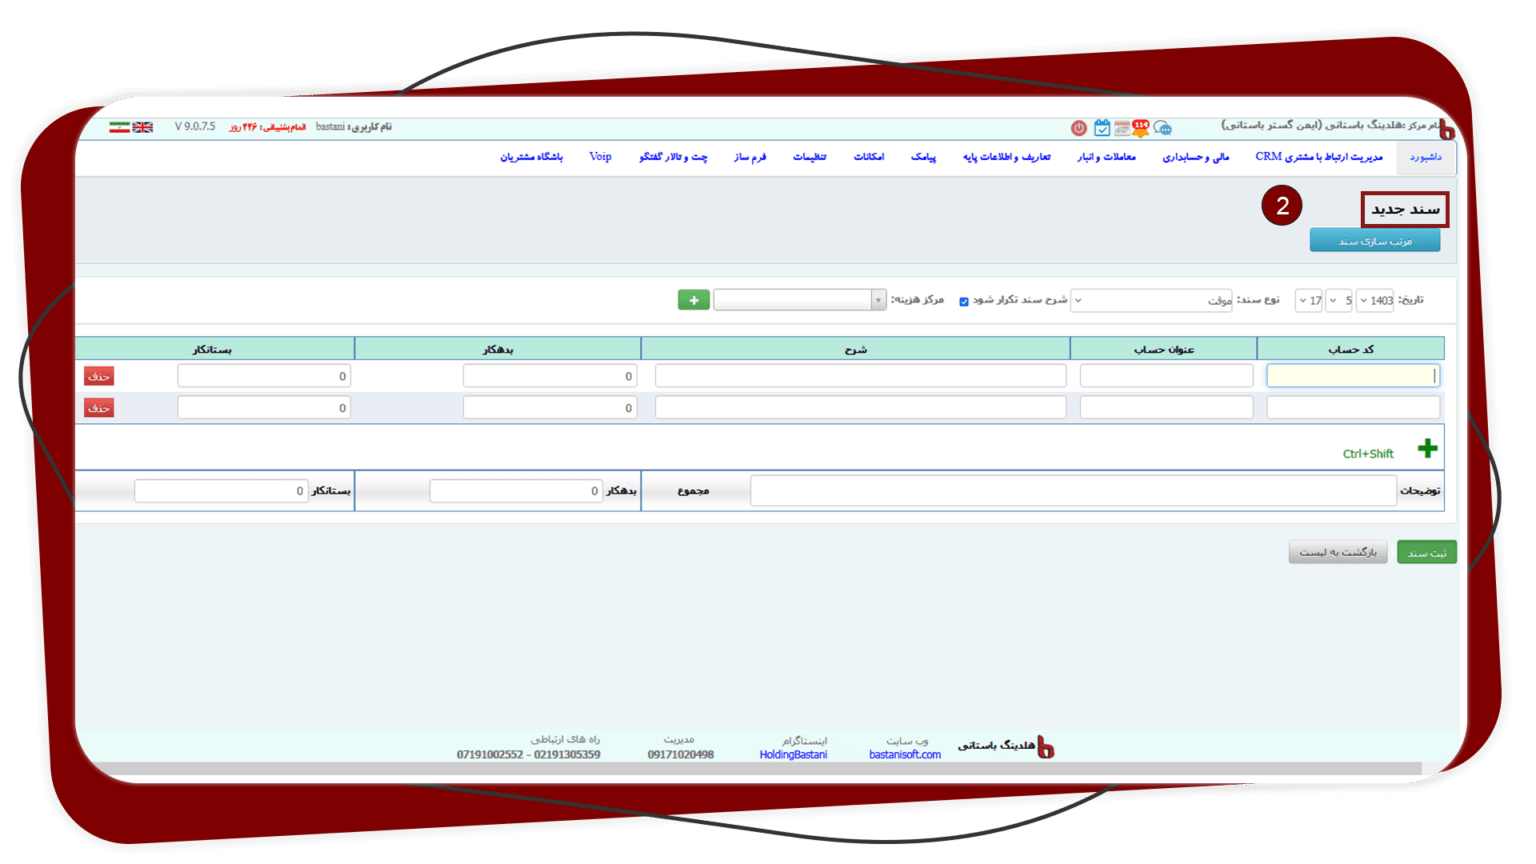Open the HoldingBastani Instagram link

[793, 755]
